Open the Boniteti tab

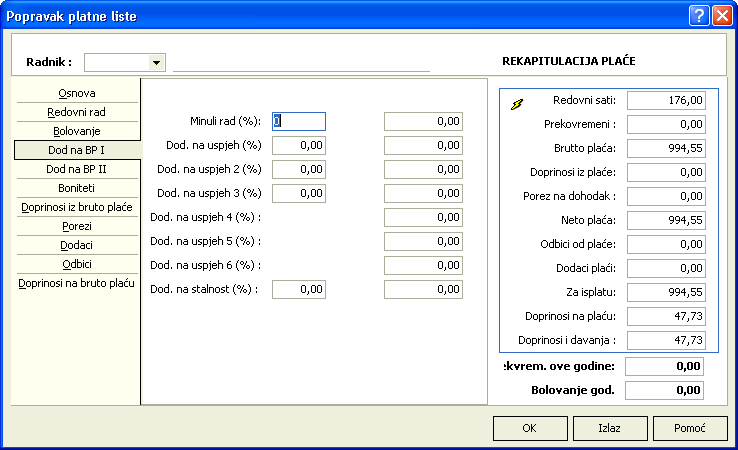coord(77,188)
